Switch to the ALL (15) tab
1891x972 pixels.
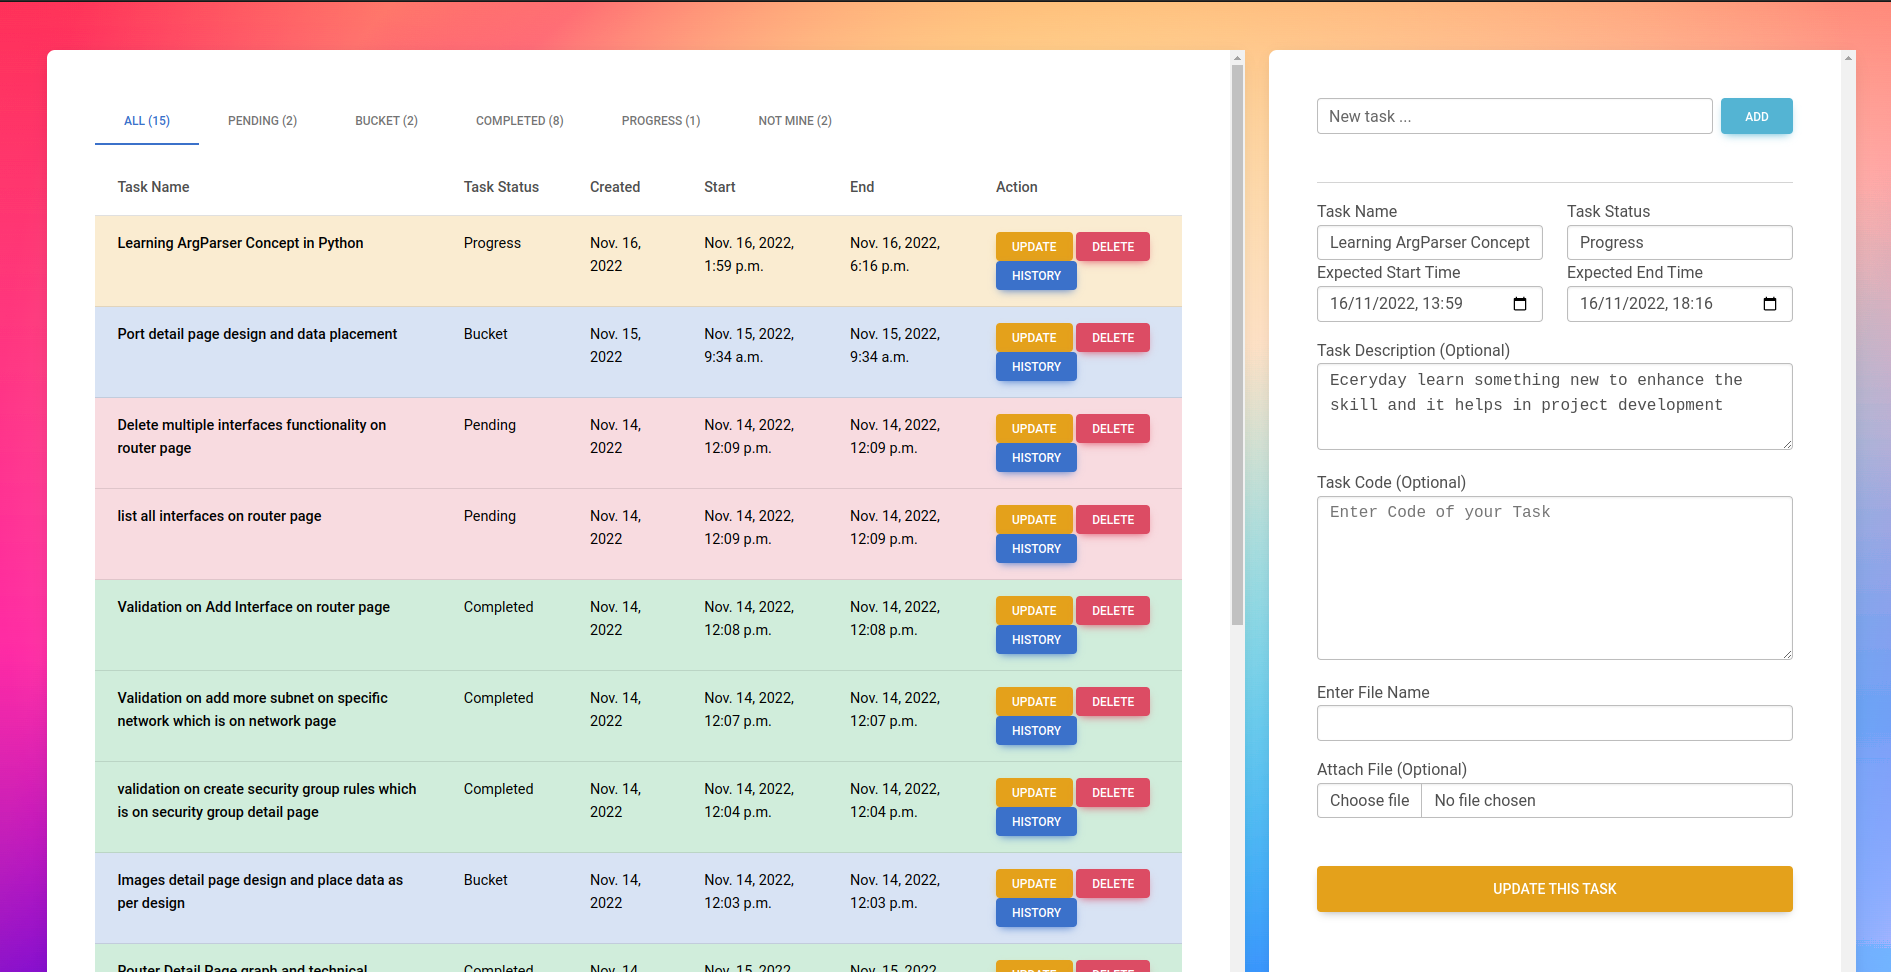pyautogui.click(x=147, y=121)
